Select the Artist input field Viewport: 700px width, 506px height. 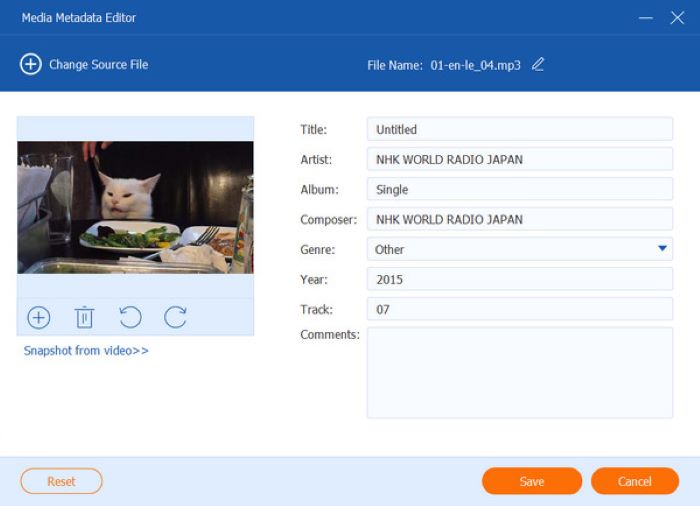(520, 159)
